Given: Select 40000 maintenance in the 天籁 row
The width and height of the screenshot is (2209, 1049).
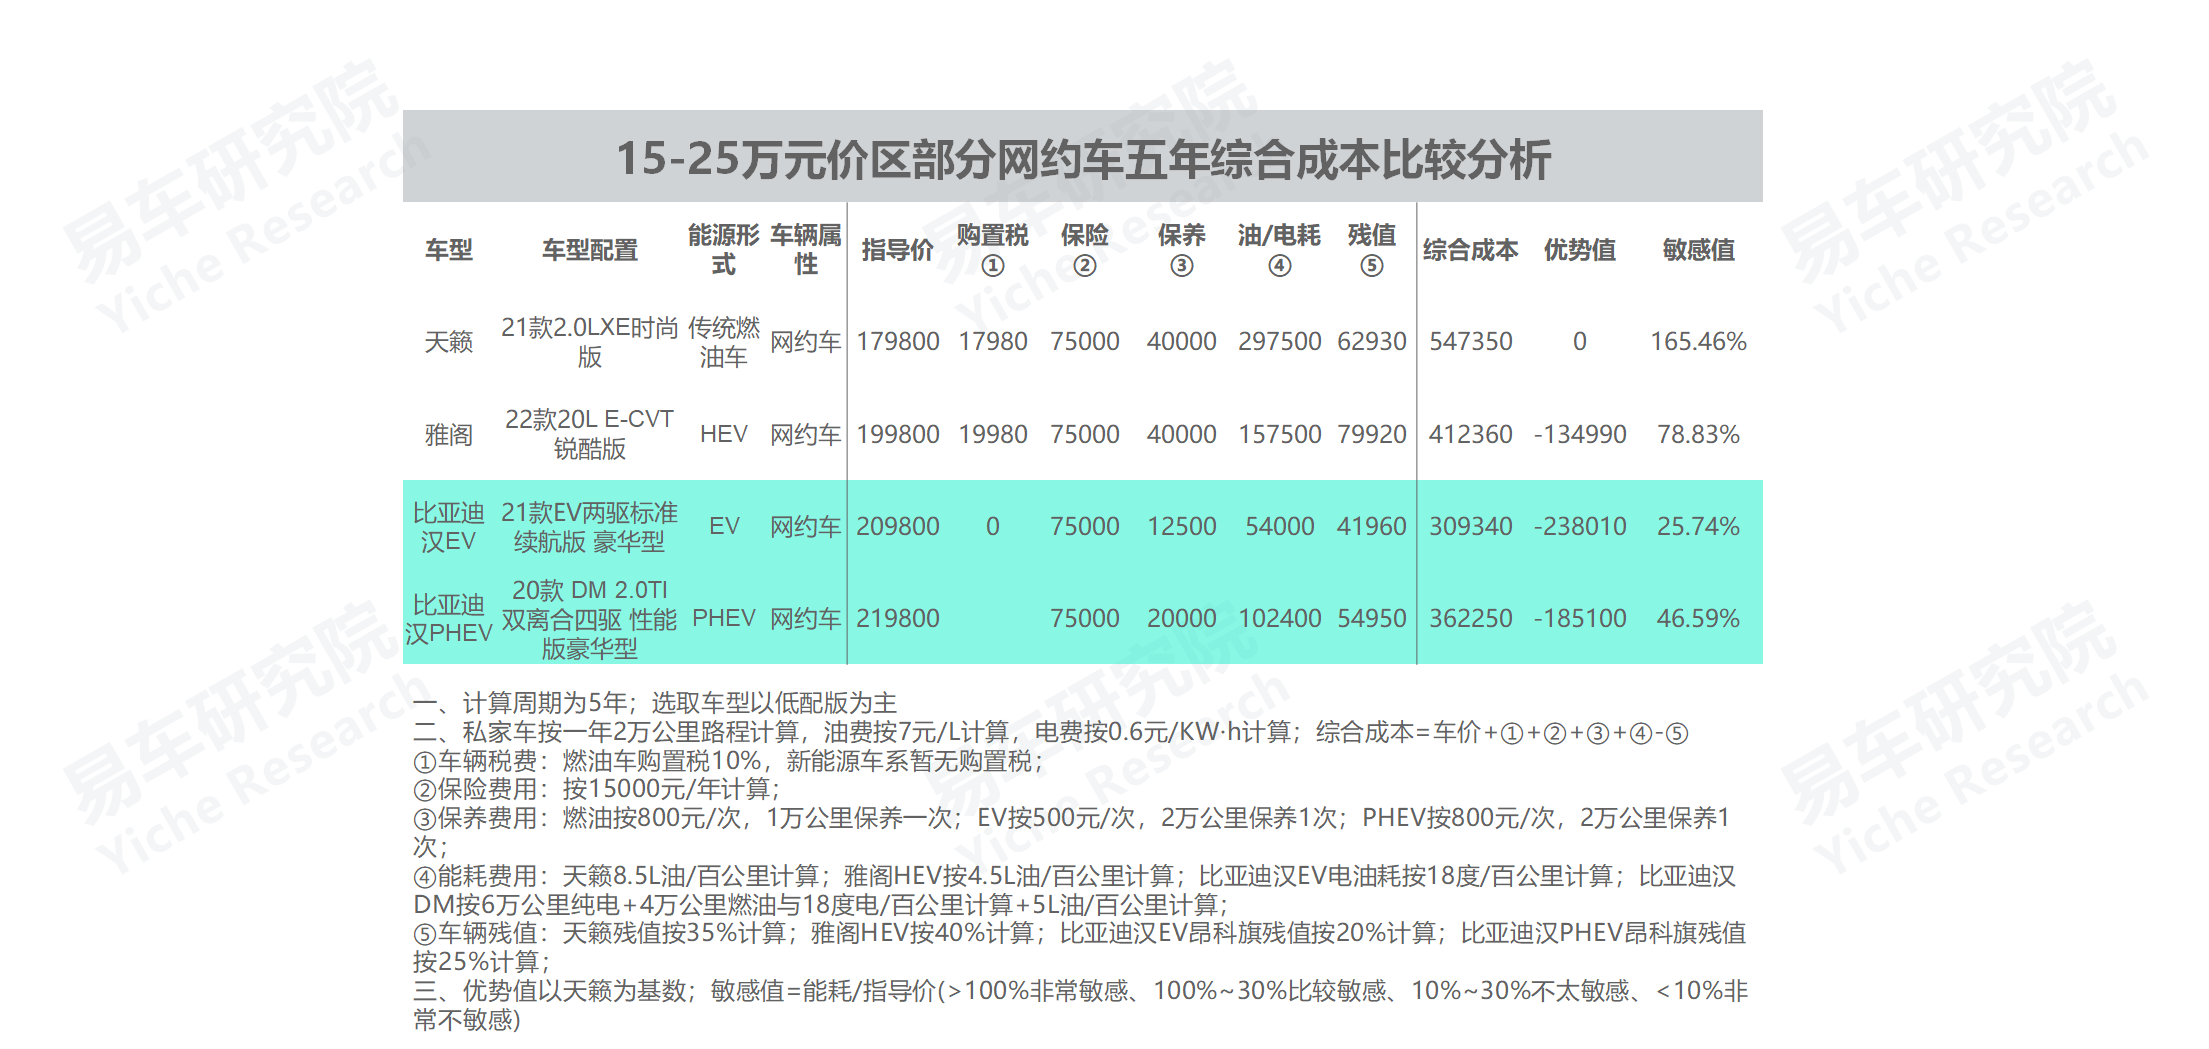Looking at the screenshot, I should tap(1181, 342).
